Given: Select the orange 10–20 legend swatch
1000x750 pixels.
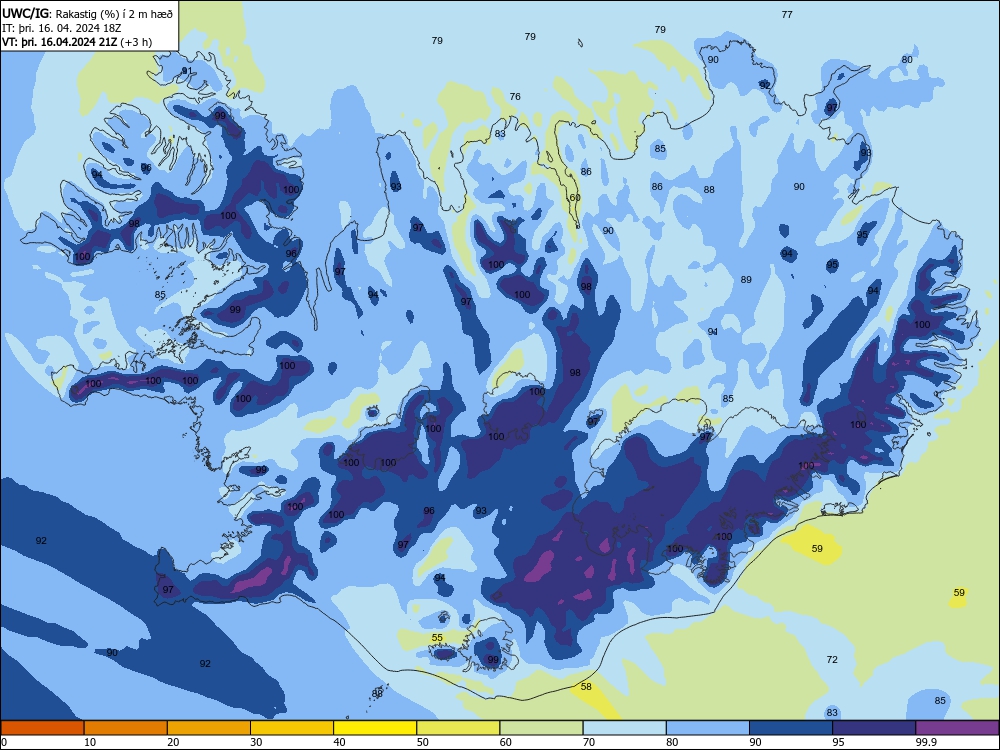Looking at the screenshot, I should pyautogui.click(x=126, y=728).
